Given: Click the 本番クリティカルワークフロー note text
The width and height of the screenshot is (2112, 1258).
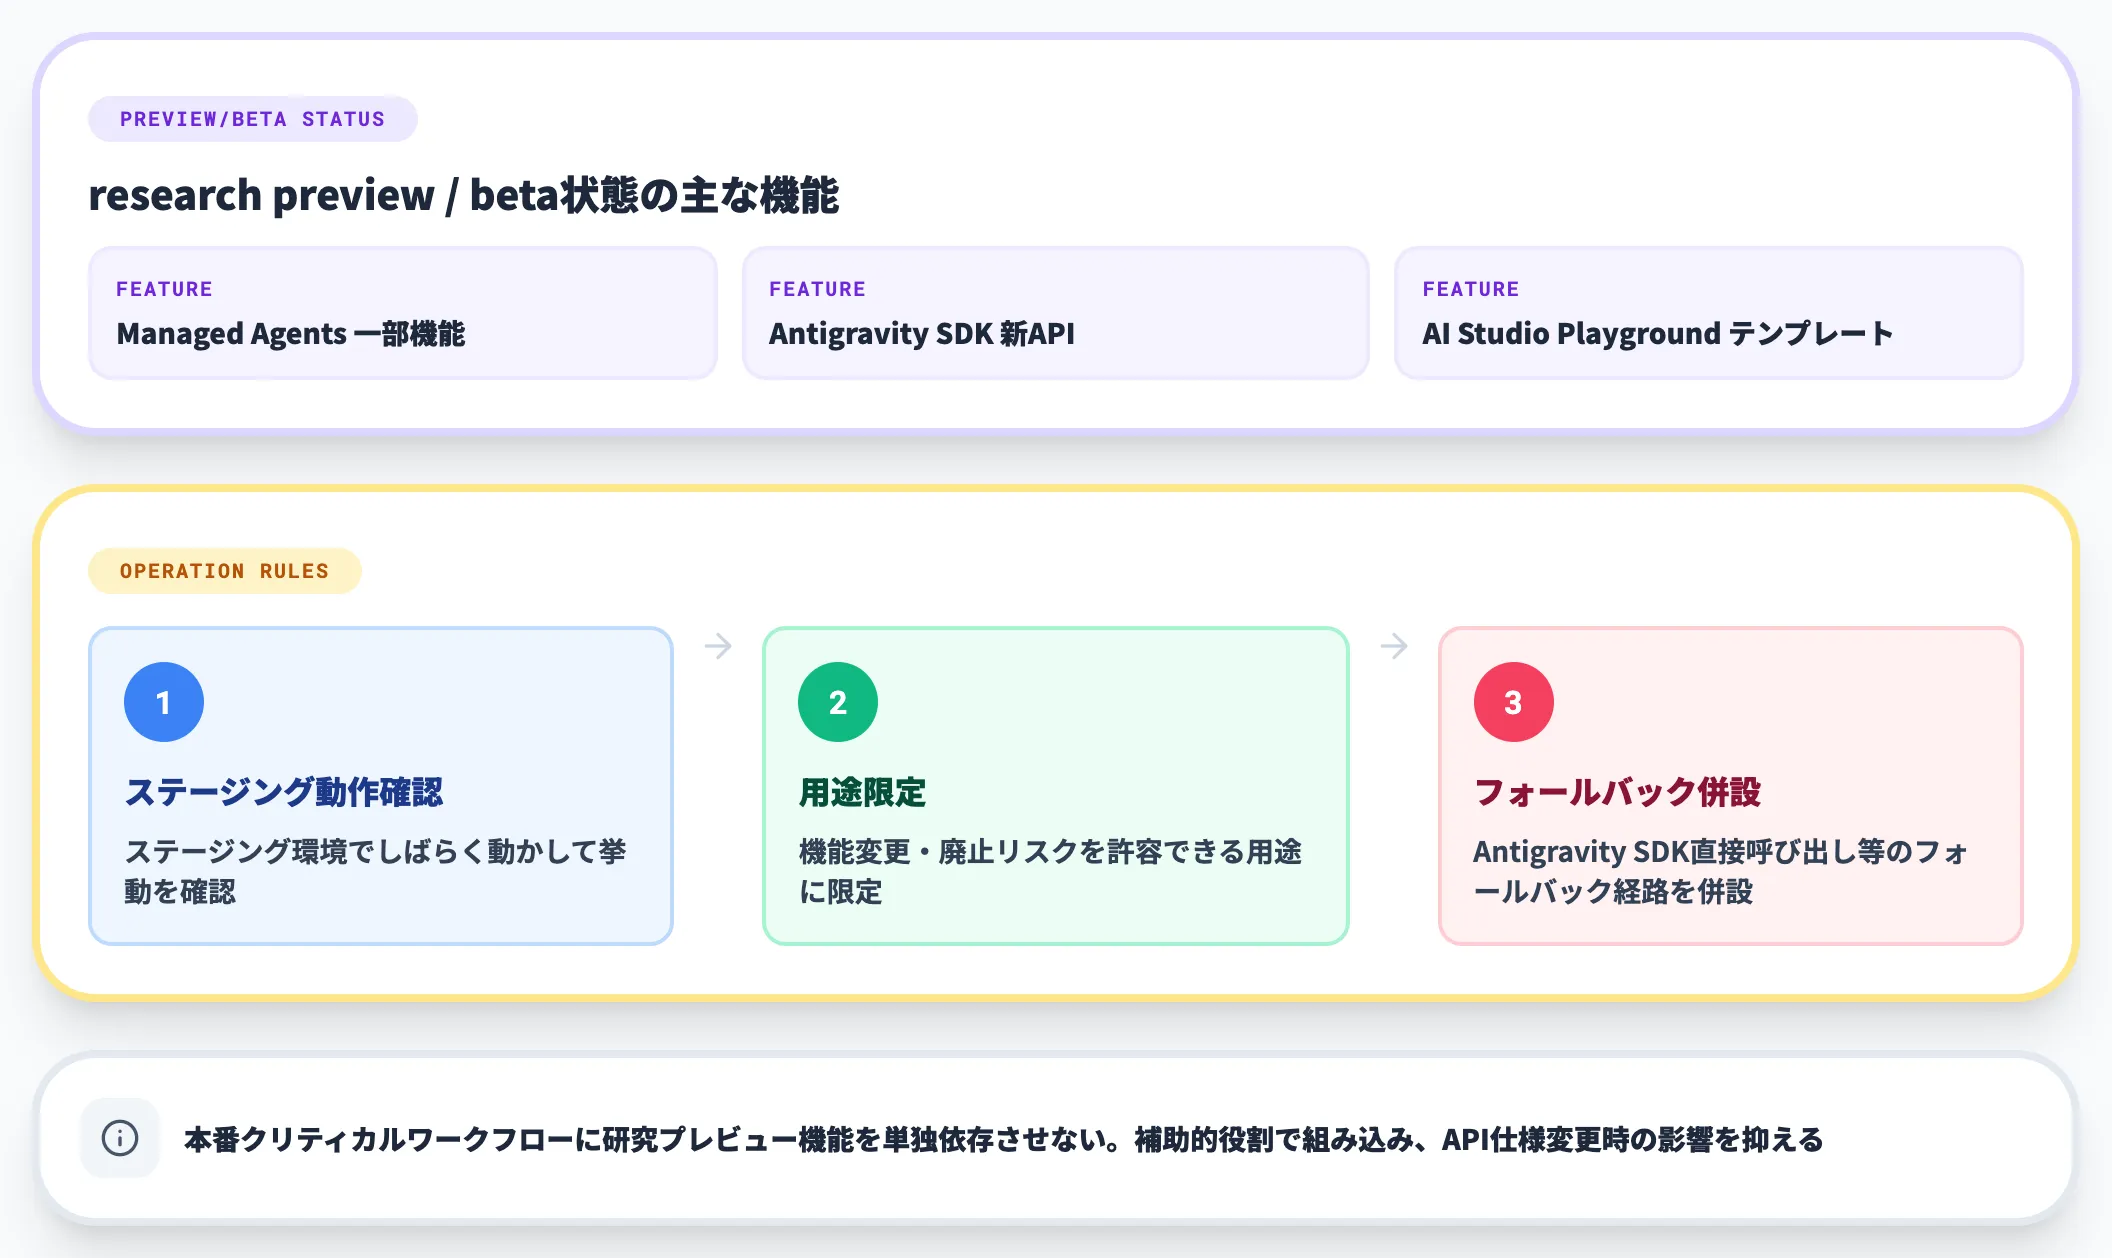Looking at the screenshot, I should point(1004,1139).
